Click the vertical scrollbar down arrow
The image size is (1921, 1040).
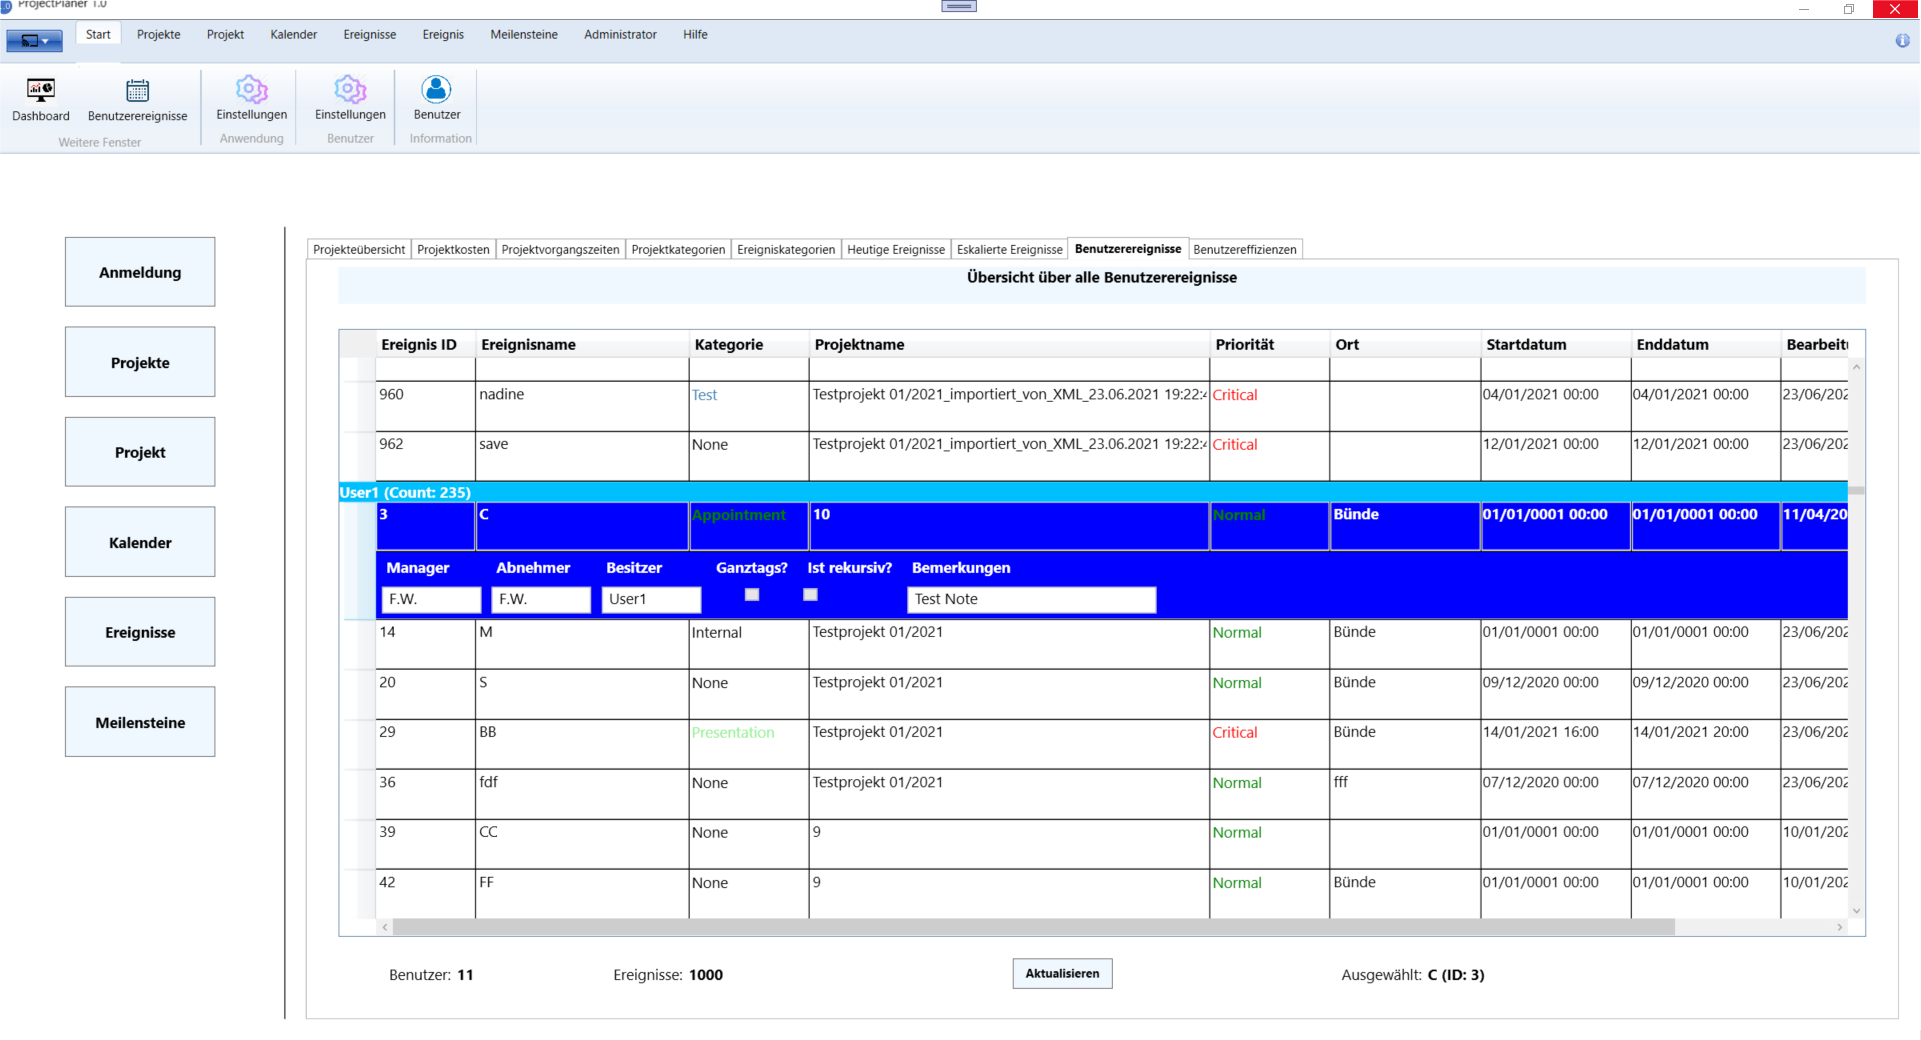[1856, 911]
